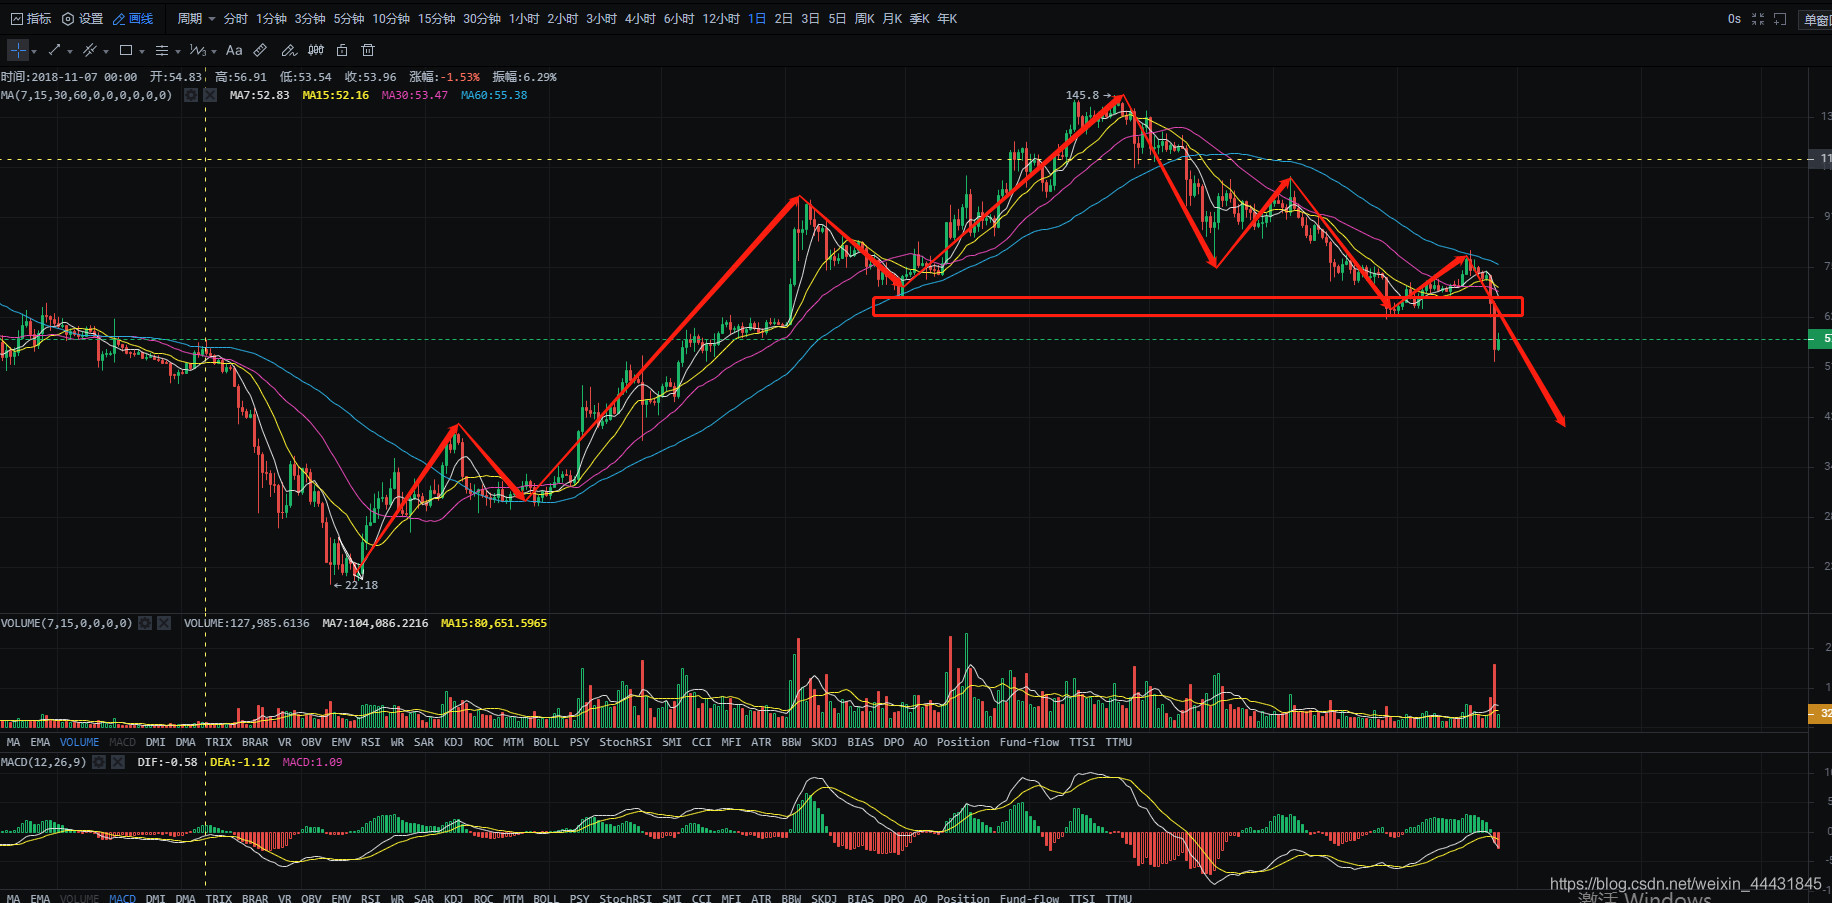Activate the Aa text annotation tool
The width and height of the screenshot is (1832, 903).
(x=234, y=50)
